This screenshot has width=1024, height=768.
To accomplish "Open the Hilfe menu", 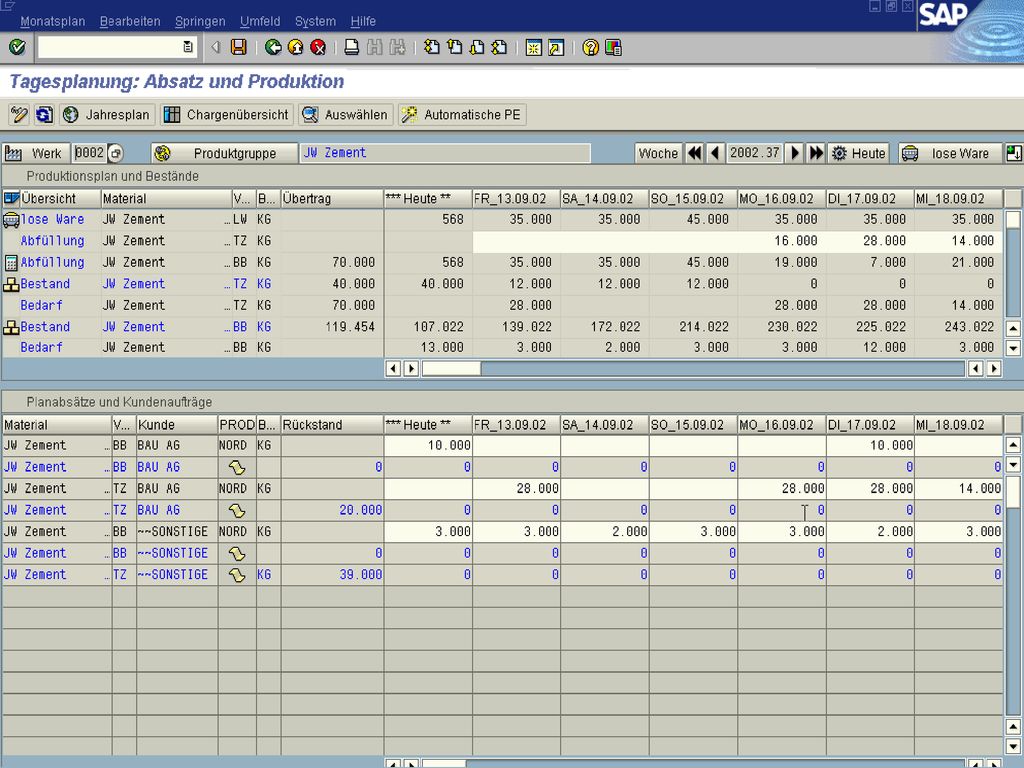I will pos(363,22).
